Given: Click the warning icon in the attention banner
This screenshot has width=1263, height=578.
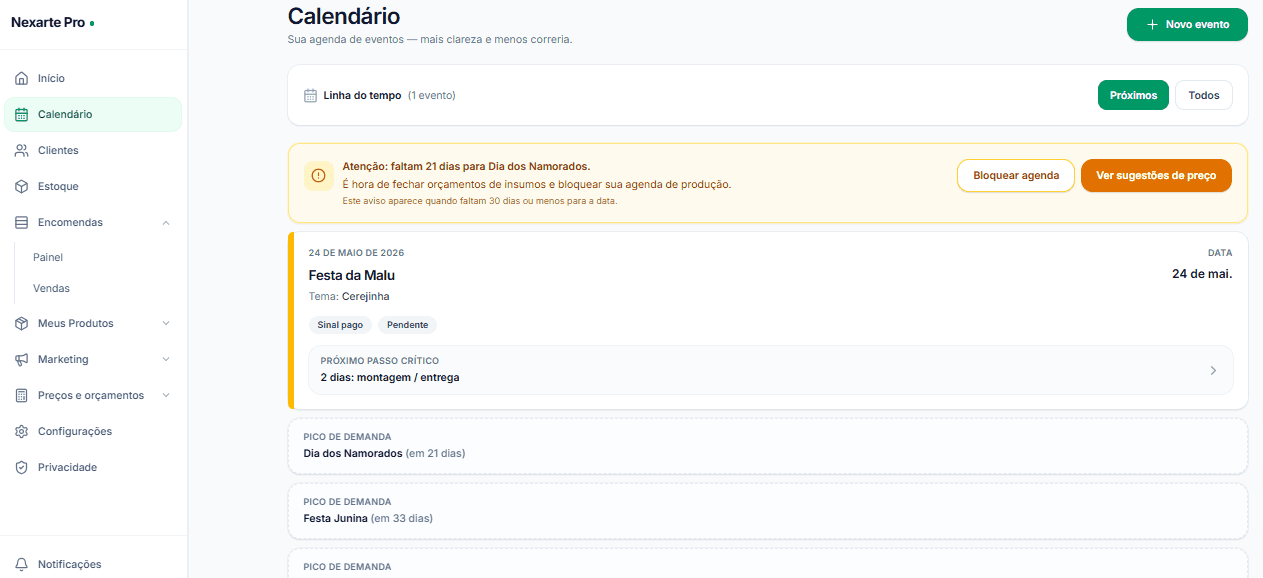Looking at the screenshot, I should pyautogui.click(x=318, y=176).
